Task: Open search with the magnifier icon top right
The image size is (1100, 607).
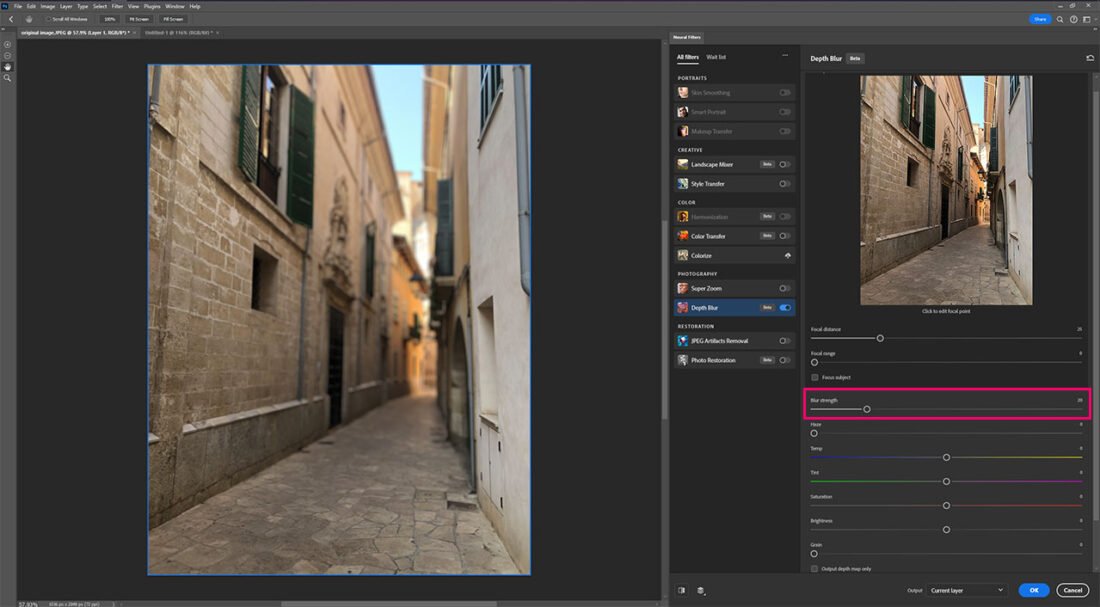Action: pos(1060,20)
